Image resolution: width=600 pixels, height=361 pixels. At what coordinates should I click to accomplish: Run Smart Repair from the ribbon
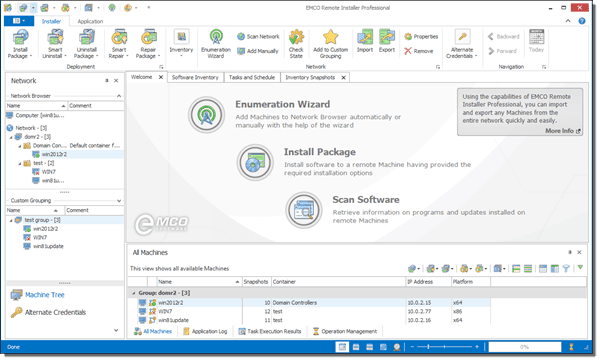coord(119,44)
